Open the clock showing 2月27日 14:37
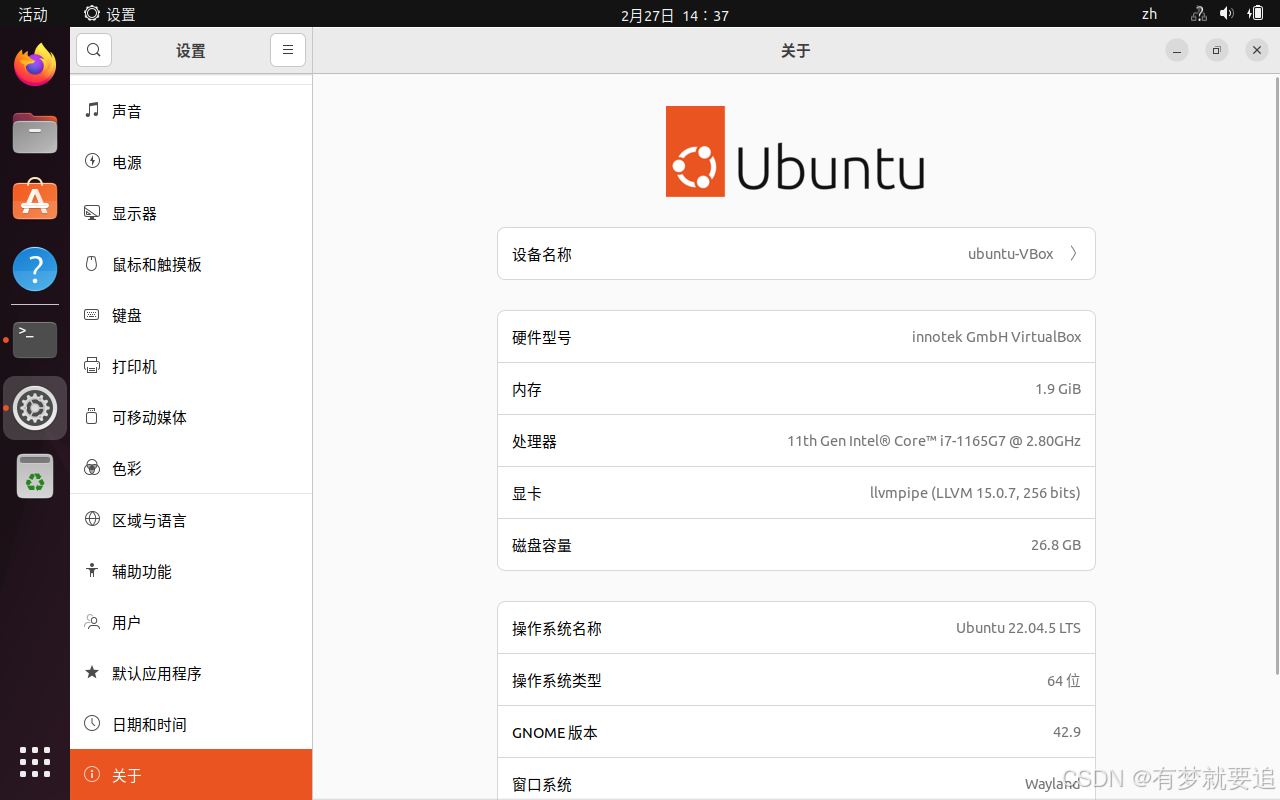The height and width of the screenshot is (800, 1280). pyautogui.click(x=675, y=15)
